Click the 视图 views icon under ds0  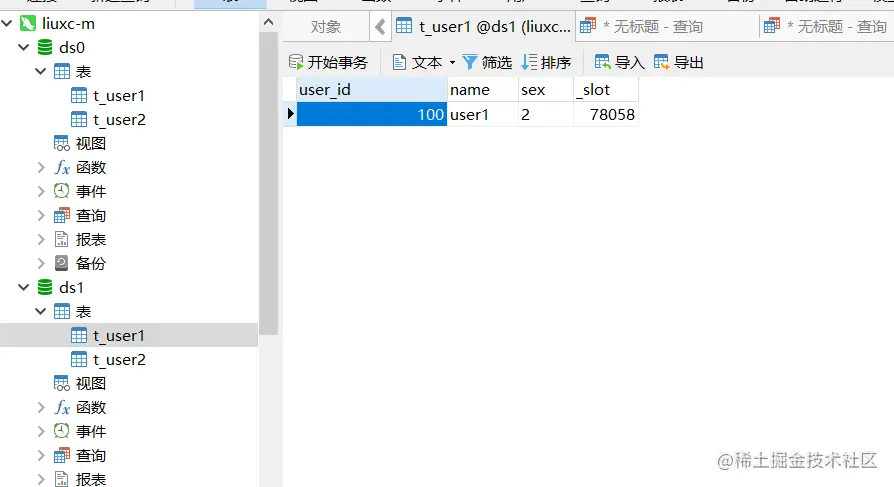coord(62,144)
